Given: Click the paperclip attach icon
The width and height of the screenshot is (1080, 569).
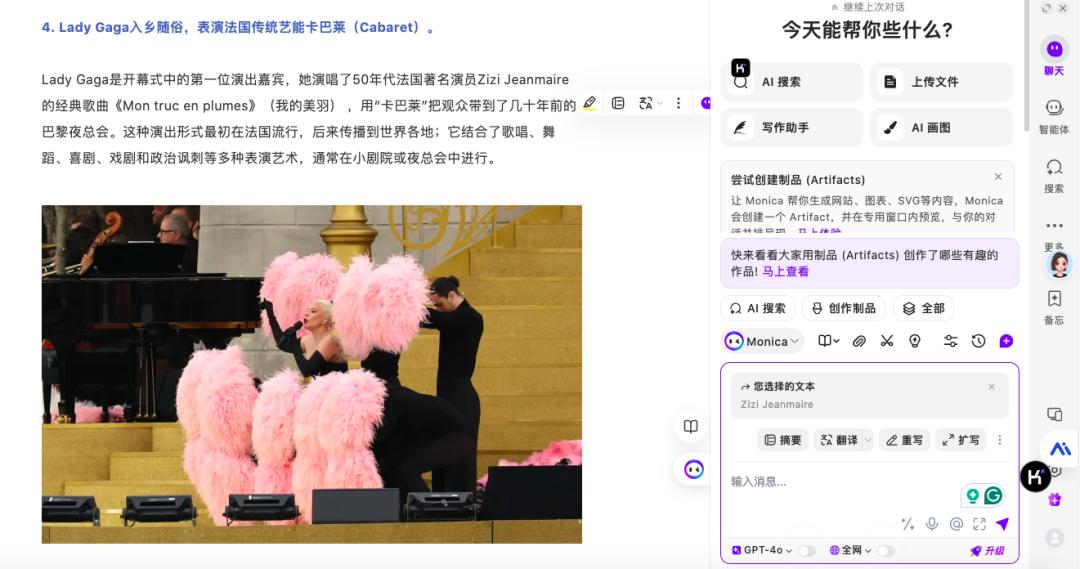Looking at the screenshot, I should (x=859, y=341).
